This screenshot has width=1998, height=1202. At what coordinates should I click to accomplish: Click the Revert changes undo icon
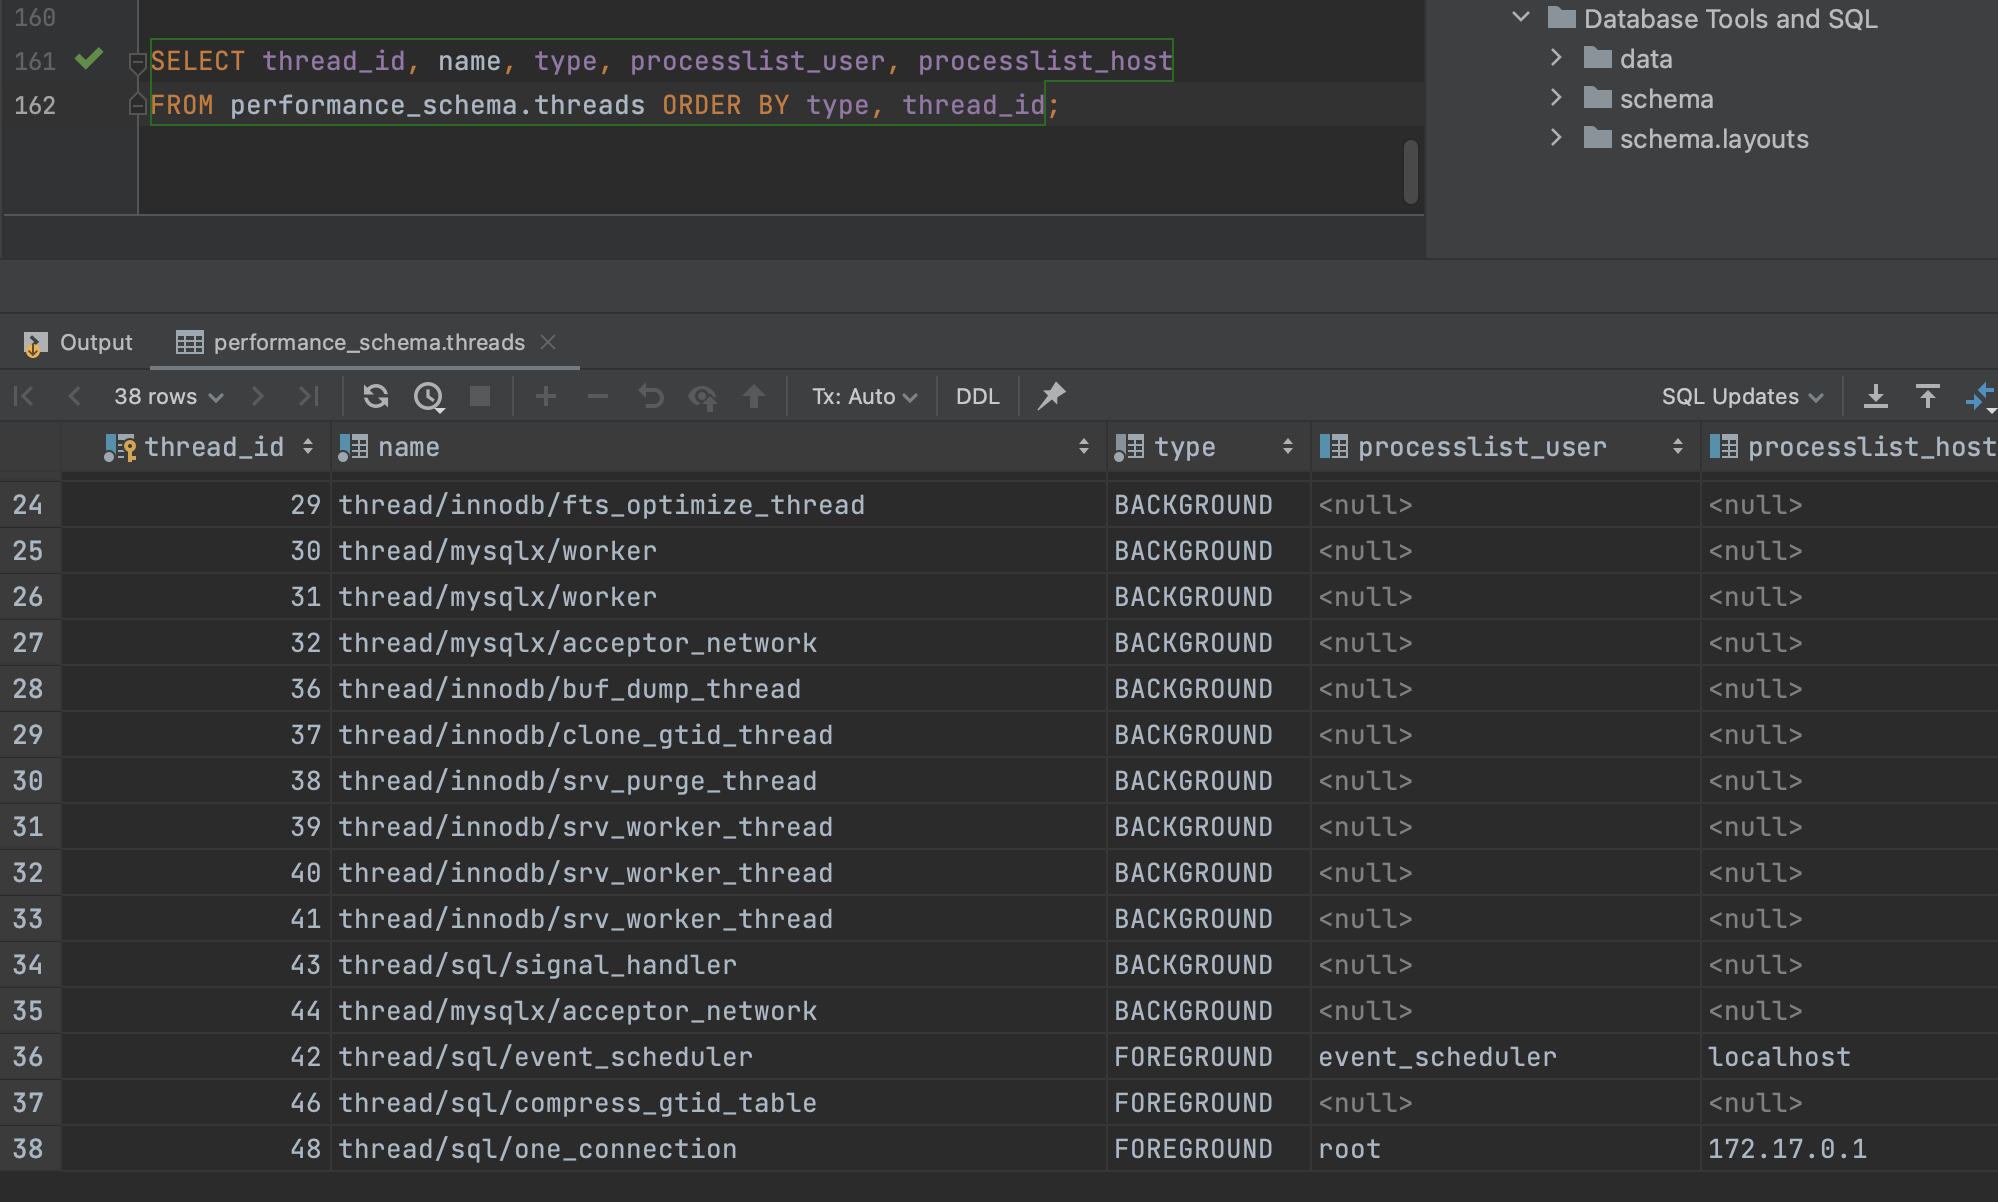(x=651, y=397)
